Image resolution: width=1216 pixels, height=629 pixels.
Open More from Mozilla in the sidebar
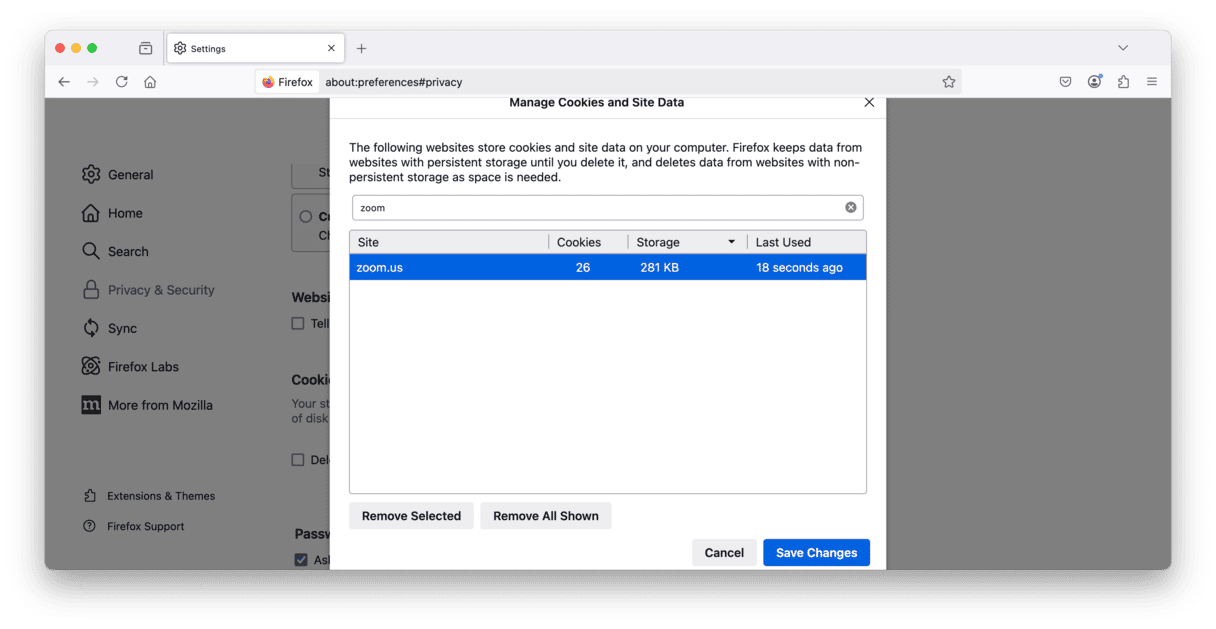tap(147, 405)
